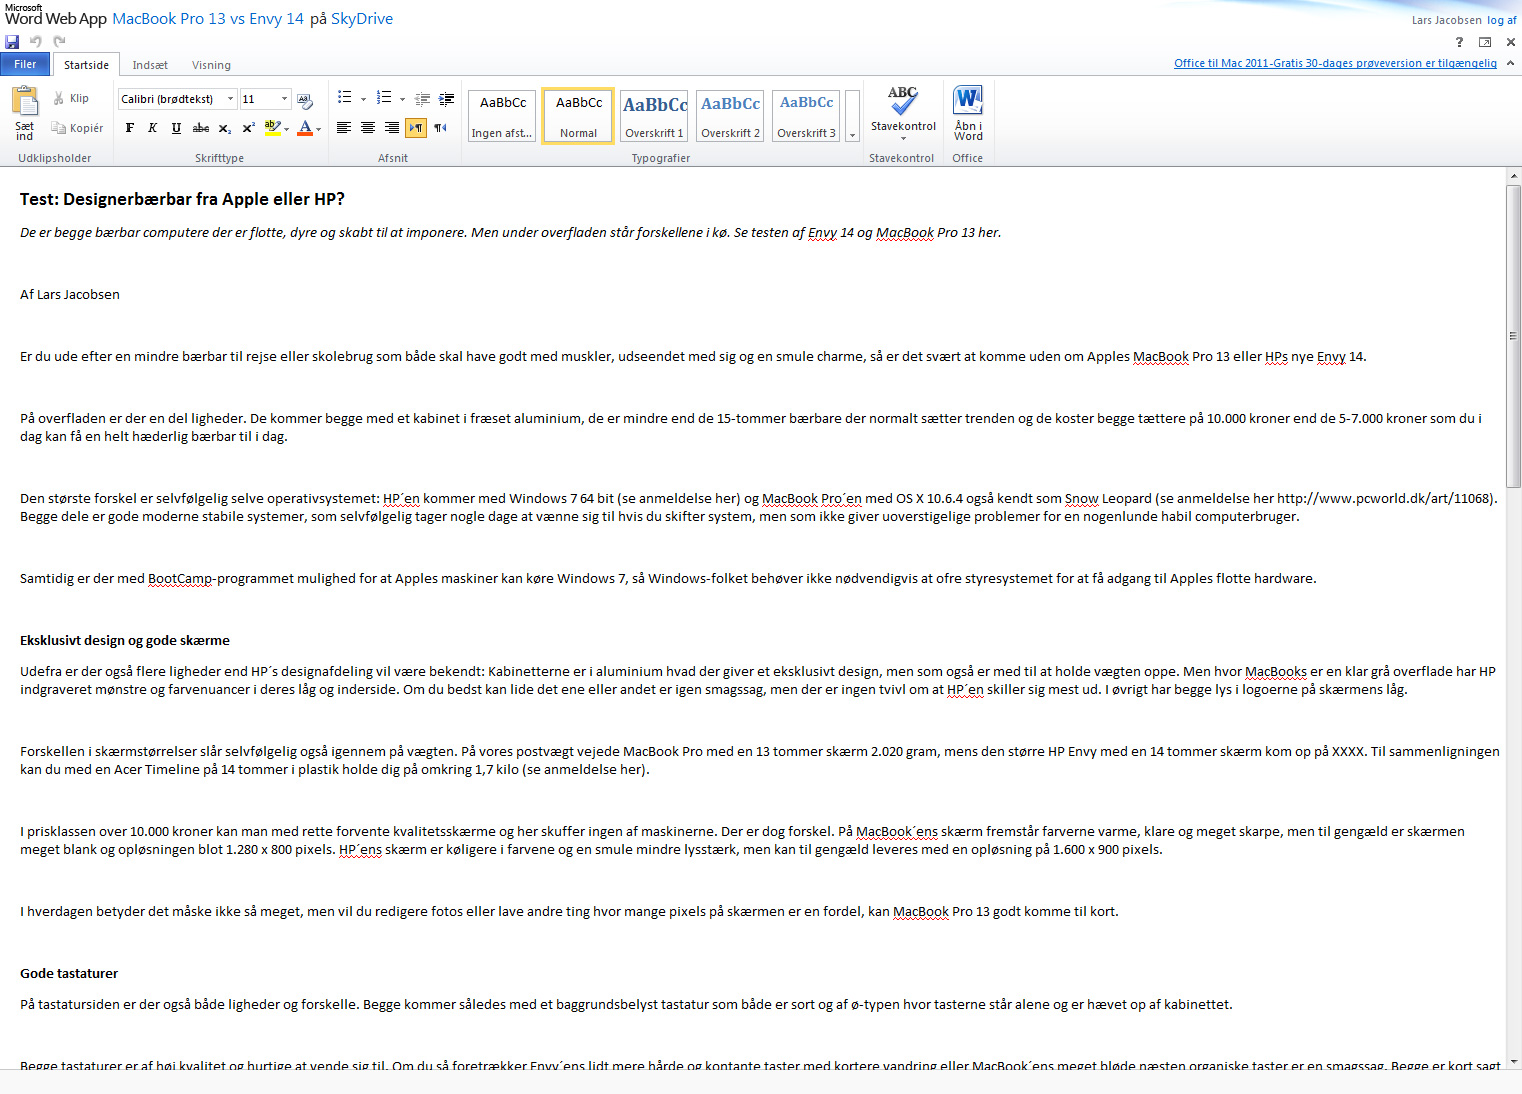
Task: Apply the Overskrift 3 style
Action: point(806,116)
